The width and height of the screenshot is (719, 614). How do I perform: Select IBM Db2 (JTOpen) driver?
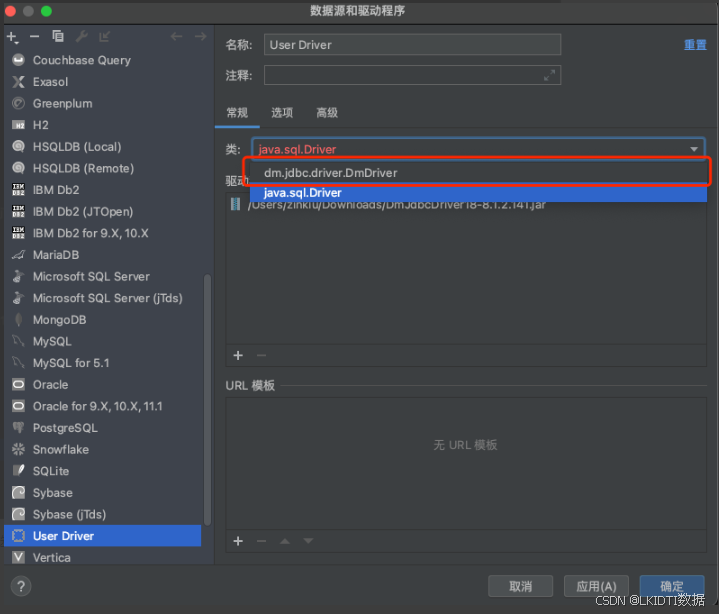(103, 211)
